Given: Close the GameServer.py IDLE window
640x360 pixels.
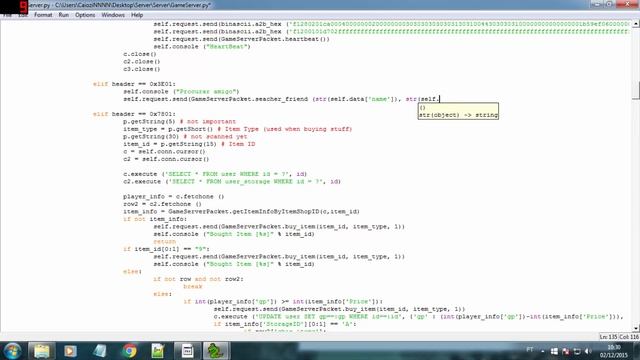Looking at the screenshot, I should (x=627, y=4).
